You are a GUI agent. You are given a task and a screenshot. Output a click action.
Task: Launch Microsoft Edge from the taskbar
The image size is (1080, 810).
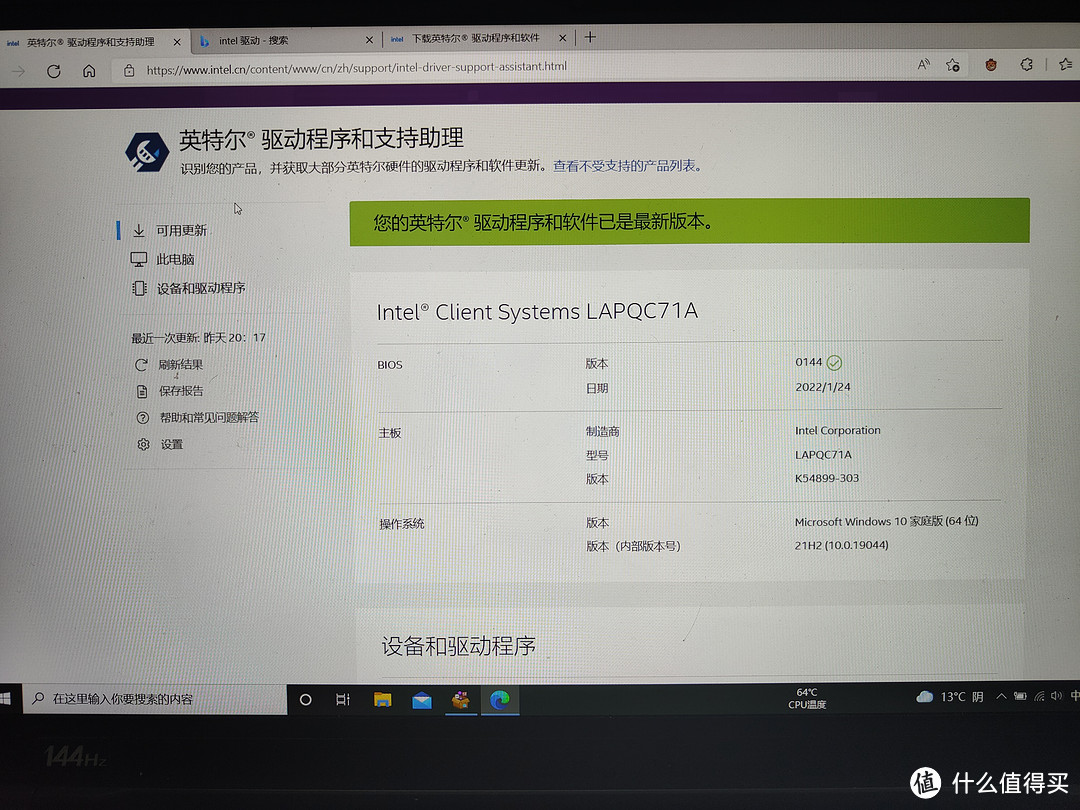[x=499, y=699]
